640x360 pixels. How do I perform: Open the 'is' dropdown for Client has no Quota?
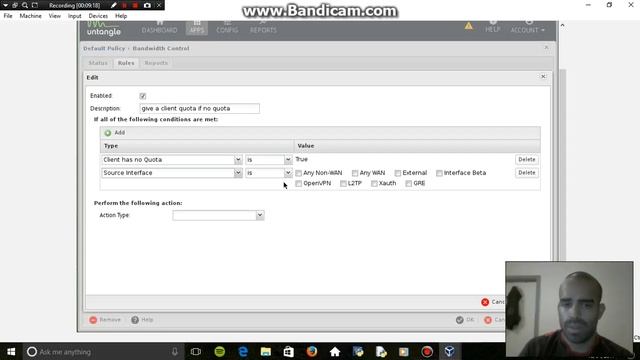(x=288, y=160)
